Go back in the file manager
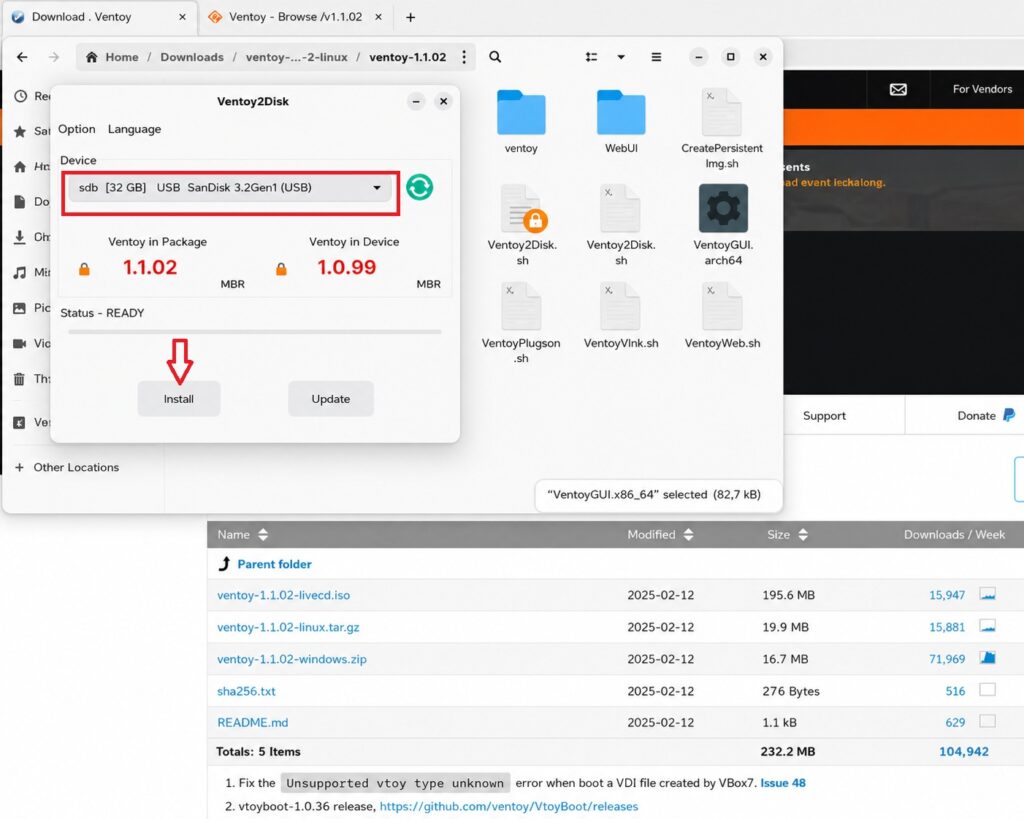Image resolution: width=1024 pixels, height=819 pixels. click(x=22, y=57)
